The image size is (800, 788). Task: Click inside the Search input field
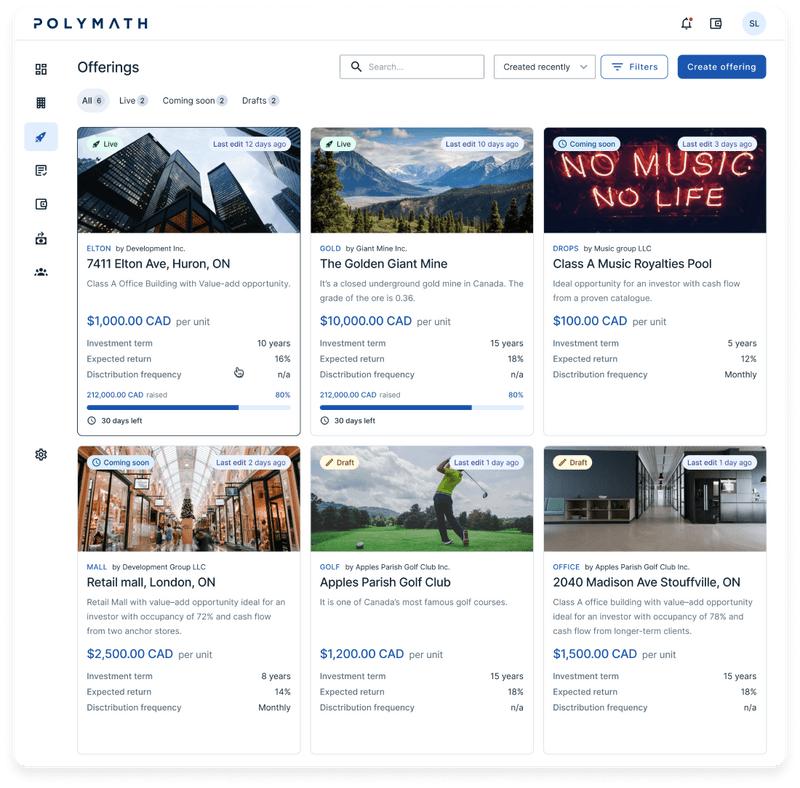click(x=415, y=66)
